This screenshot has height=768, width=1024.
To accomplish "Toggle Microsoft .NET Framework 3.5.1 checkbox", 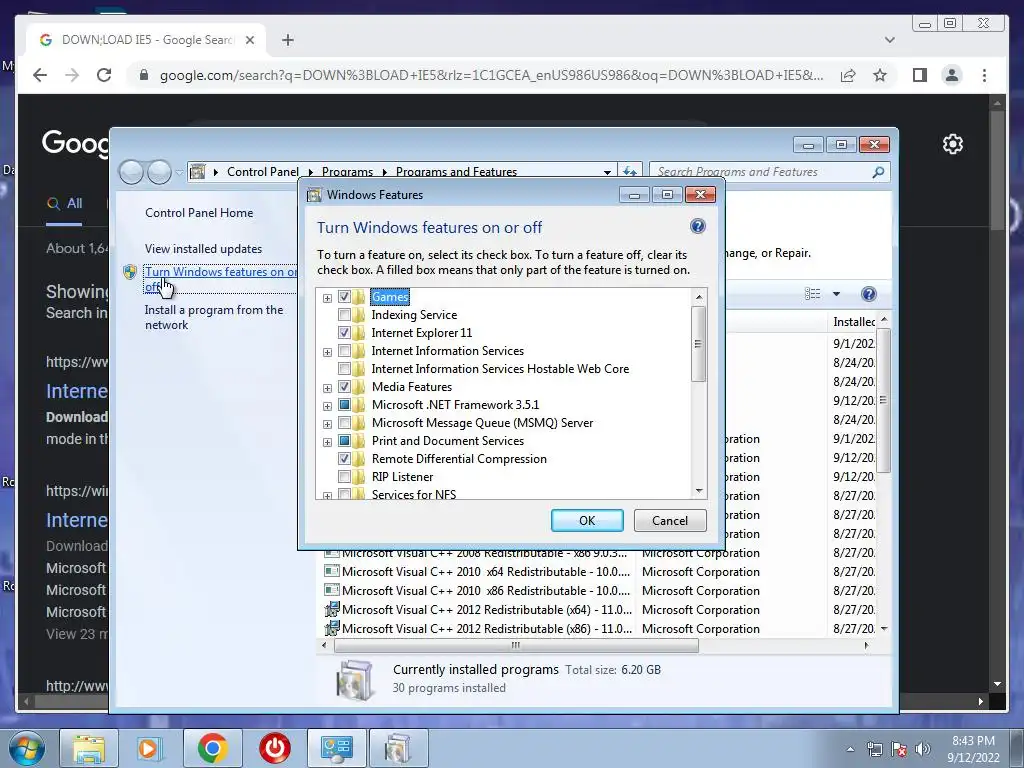I will (344, 405).
